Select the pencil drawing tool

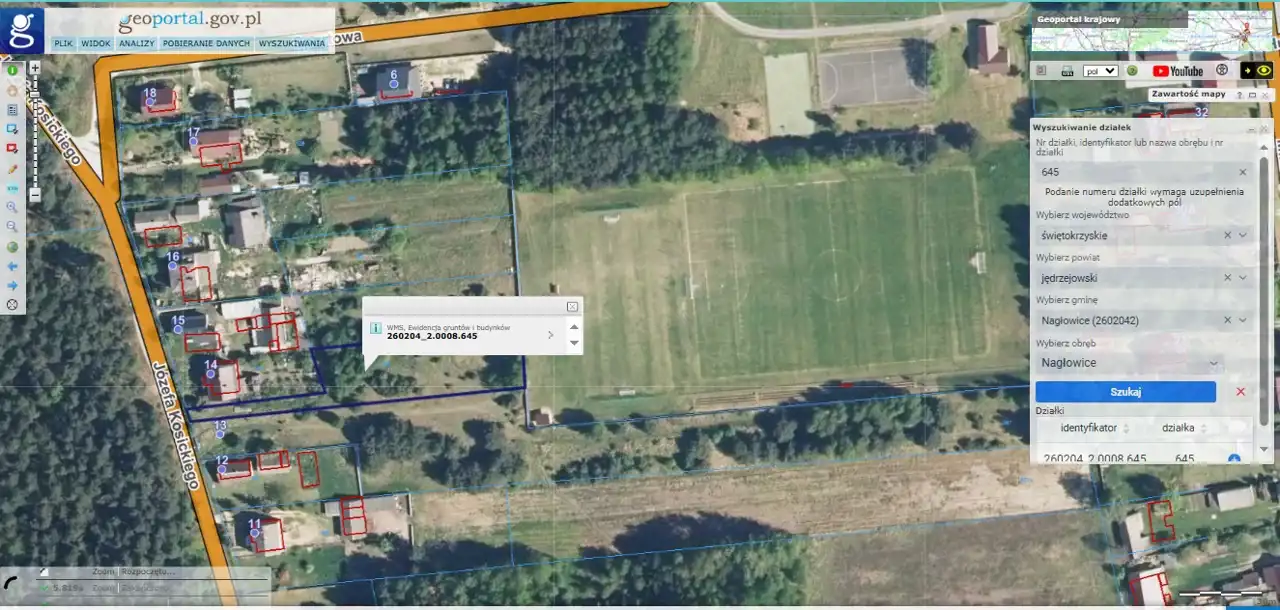(x=13, y=168)
